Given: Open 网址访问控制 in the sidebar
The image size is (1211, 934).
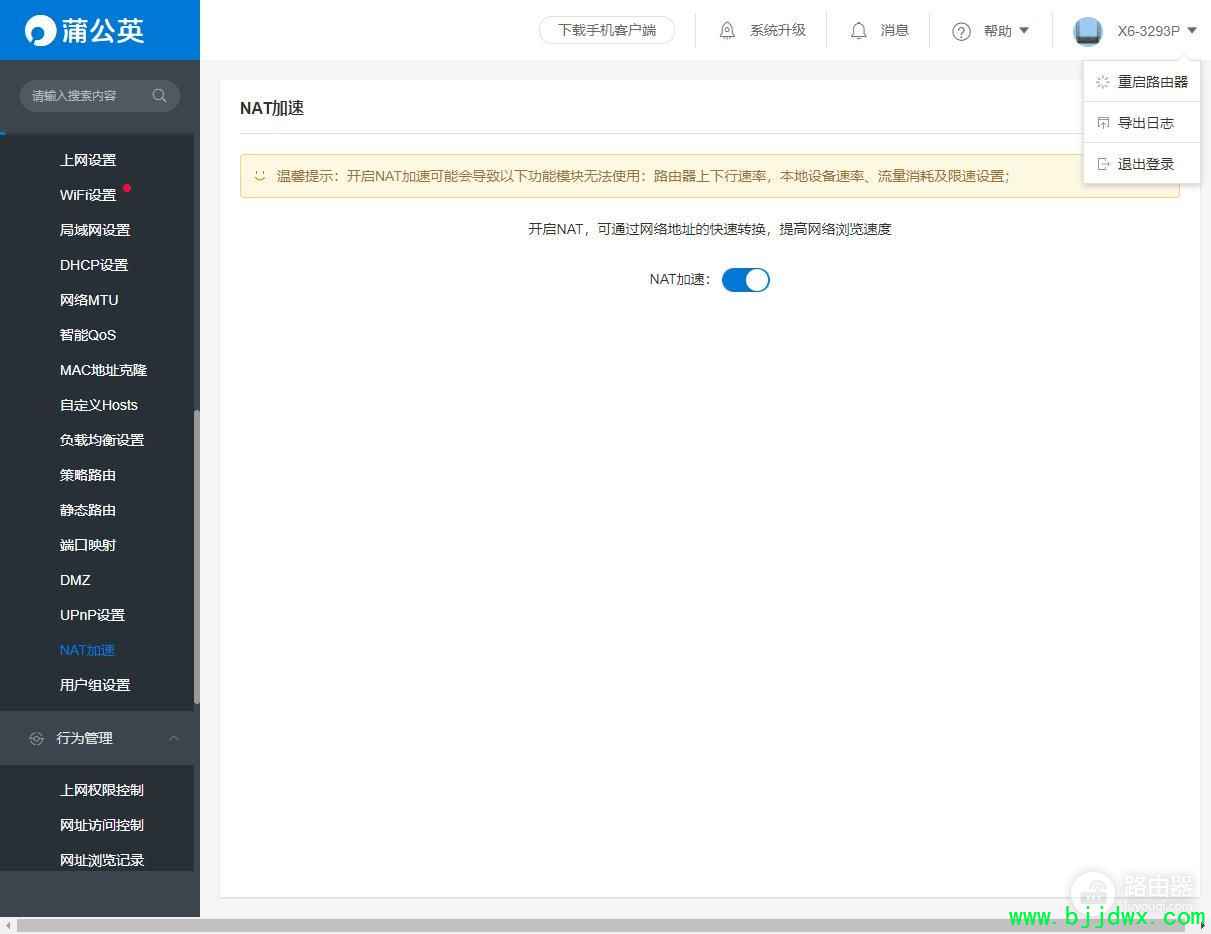Looking at the screenshot, I should click(x=102, y=825).
